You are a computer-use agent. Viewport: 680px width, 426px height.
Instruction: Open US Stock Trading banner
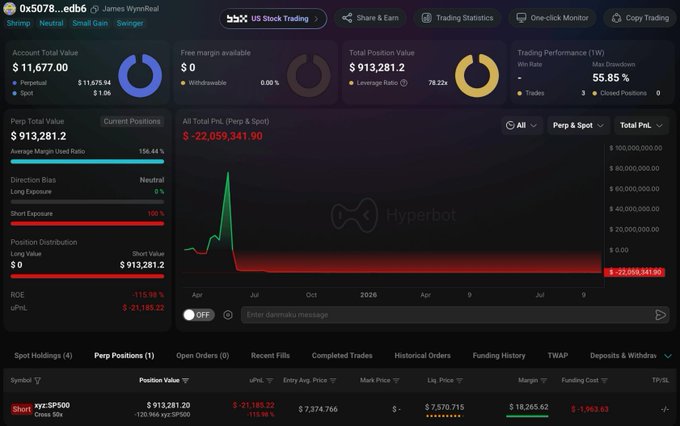pyautogui.click(x=273, y=19)
